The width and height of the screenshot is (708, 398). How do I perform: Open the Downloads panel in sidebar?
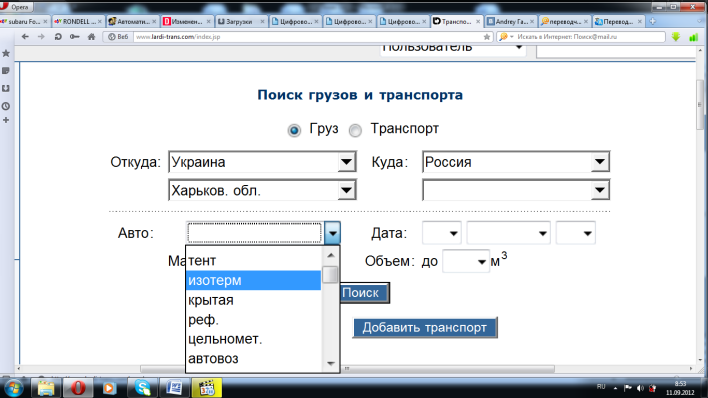(6, 89)
